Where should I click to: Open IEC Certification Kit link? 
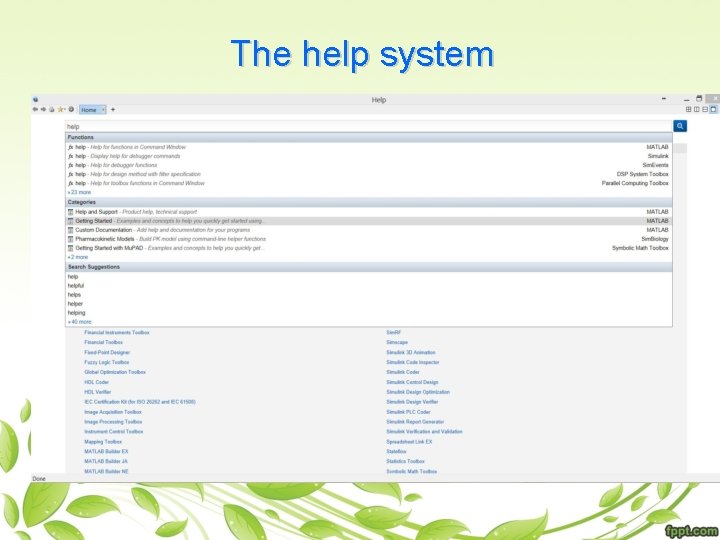140,402
